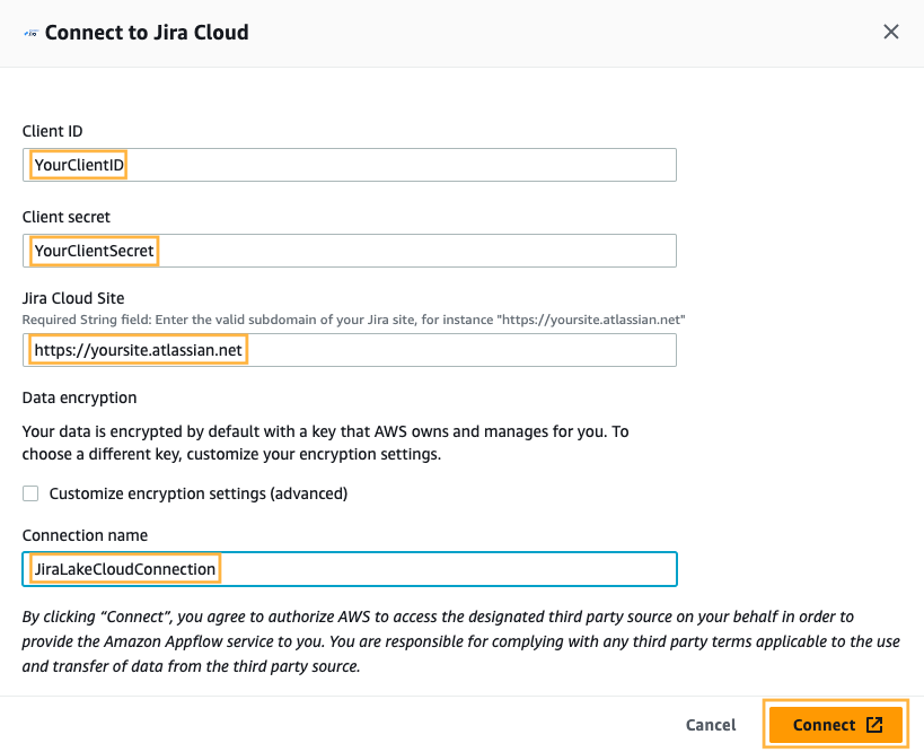Screen dimensions: 924x752
Task: Select the Jira Cloud Site URL field
Action: (350, 350)
